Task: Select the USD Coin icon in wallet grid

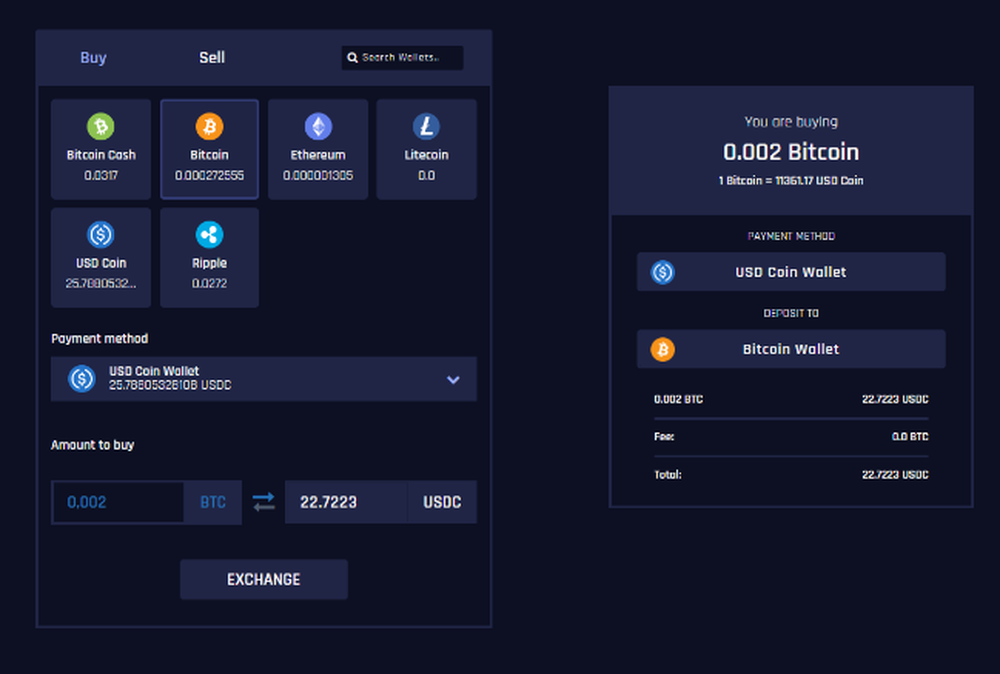Action: pos(101,235)
